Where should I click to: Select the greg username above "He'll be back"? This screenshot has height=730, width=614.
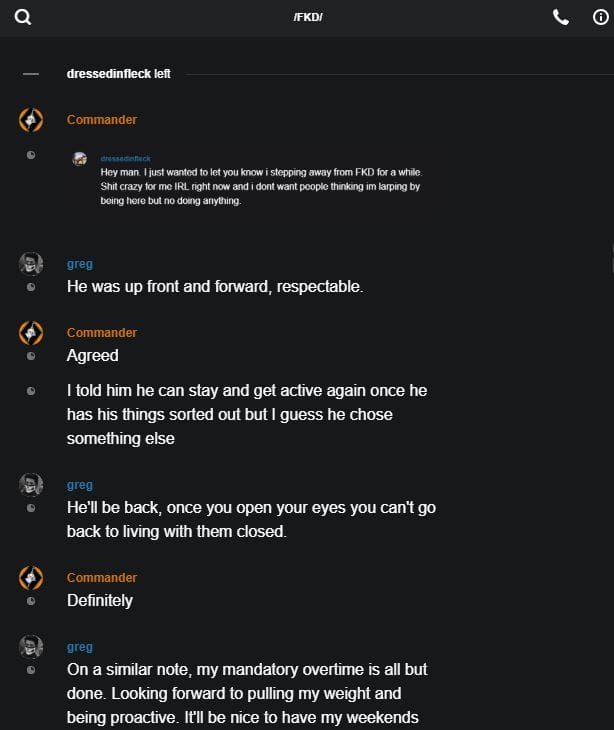[x=80, y=485]
